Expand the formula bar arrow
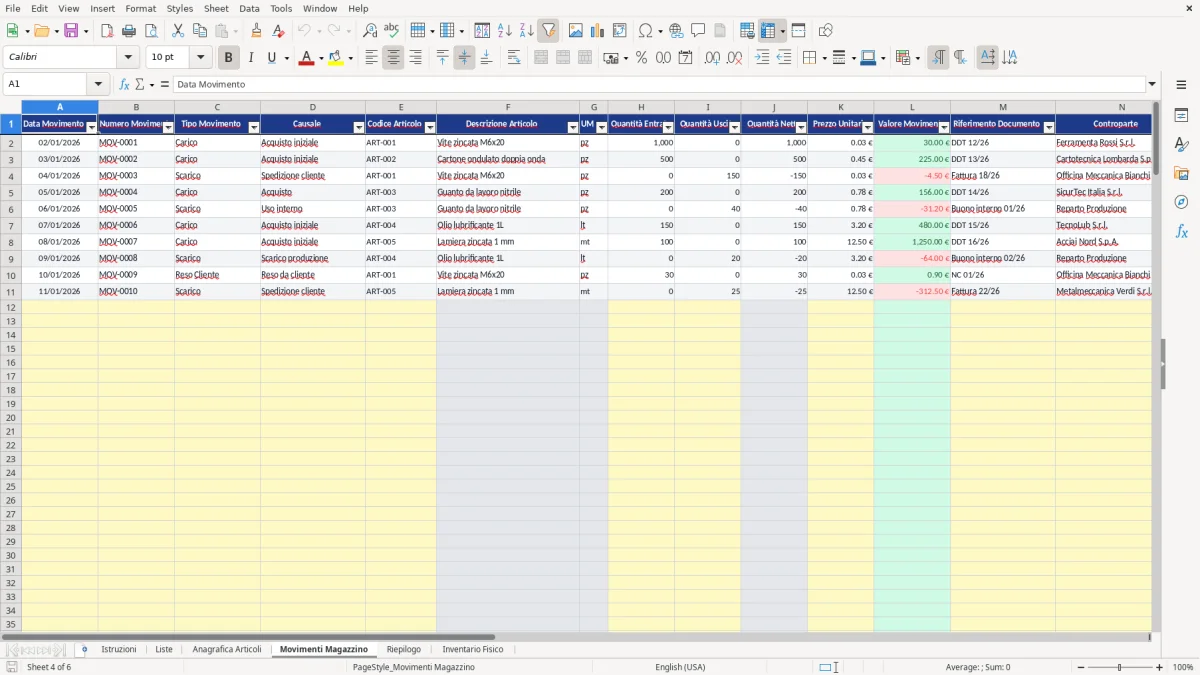1200x675 pixels. coord(1152,85)
